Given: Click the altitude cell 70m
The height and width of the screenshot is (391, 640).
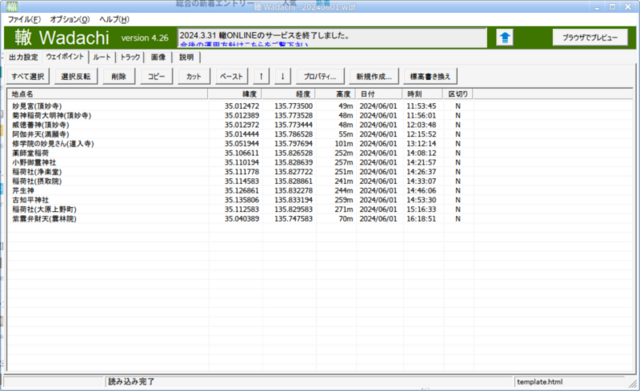Looking at the screenshot, I should pyautogui.click(x=346, y=219).
